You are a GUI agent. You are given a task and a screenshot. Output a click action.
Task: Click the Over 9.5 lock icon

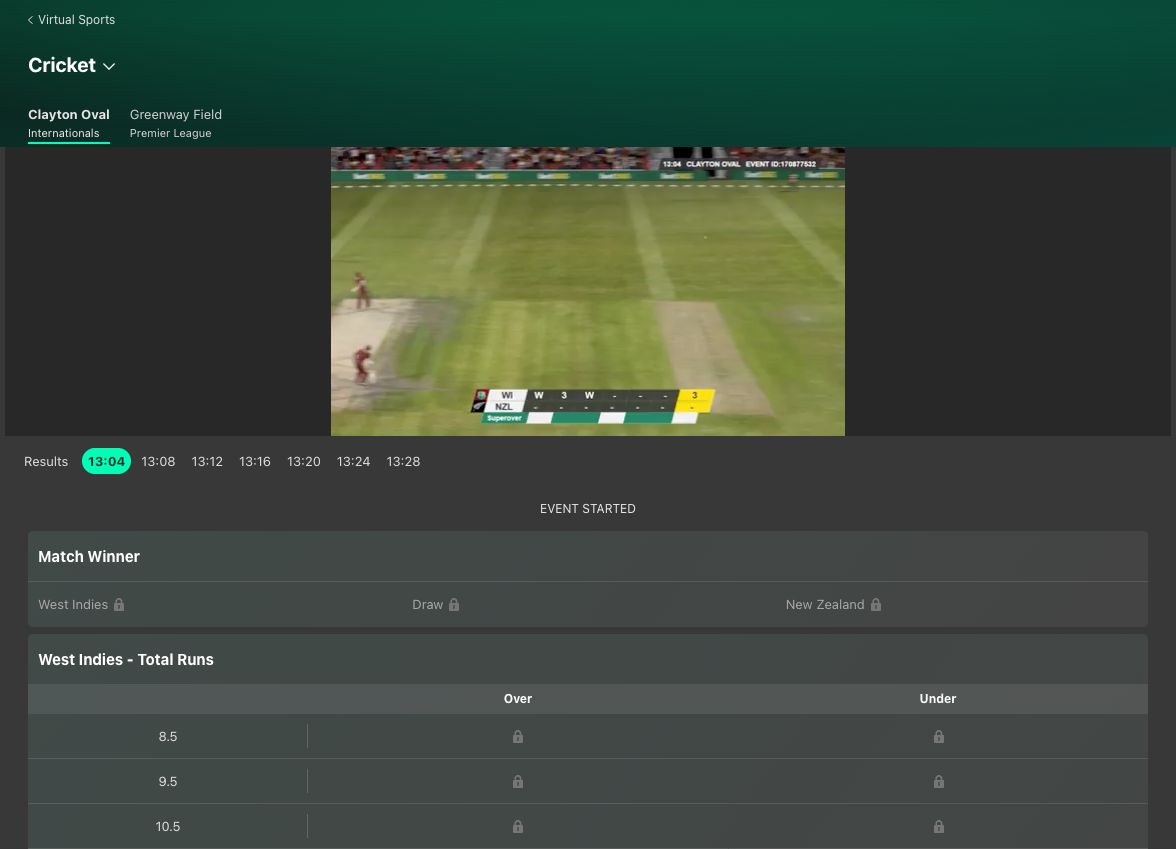[517, 781]
